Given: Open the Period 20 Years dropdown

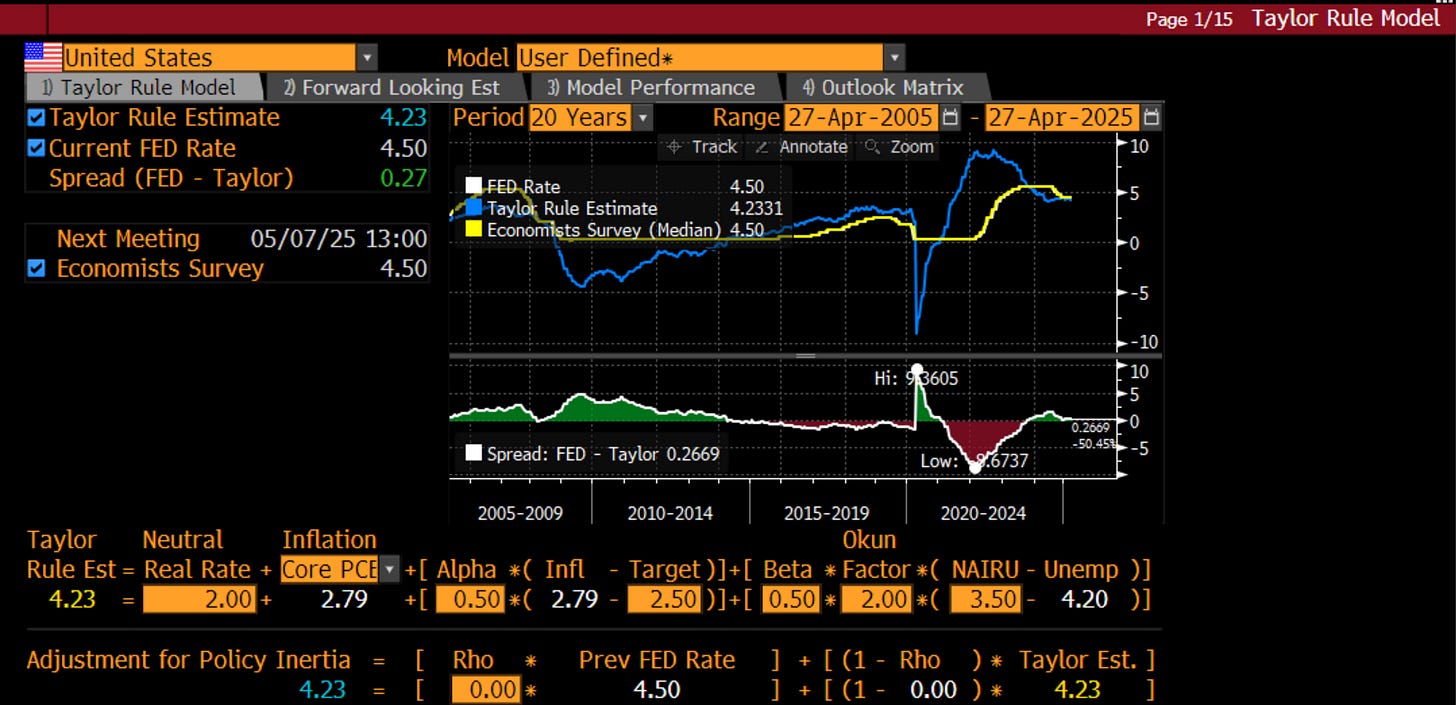Looking at the screenshot, I should [x=642, y=118].
